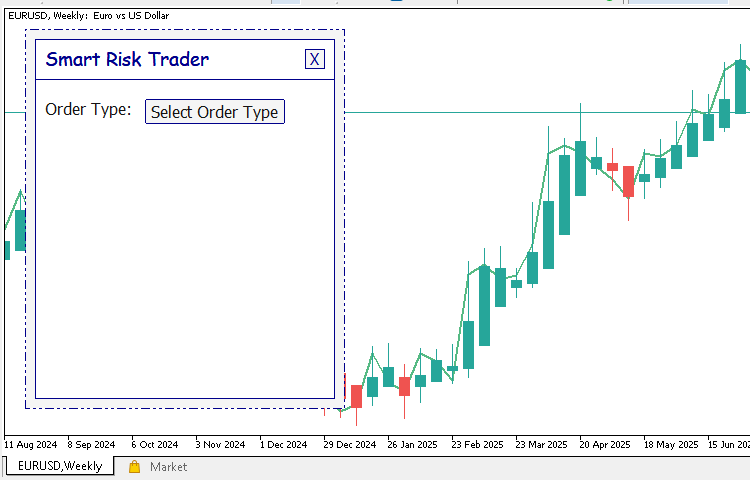Click the Order Type: label
Screen dimensions: 750x480
(88, 109)
